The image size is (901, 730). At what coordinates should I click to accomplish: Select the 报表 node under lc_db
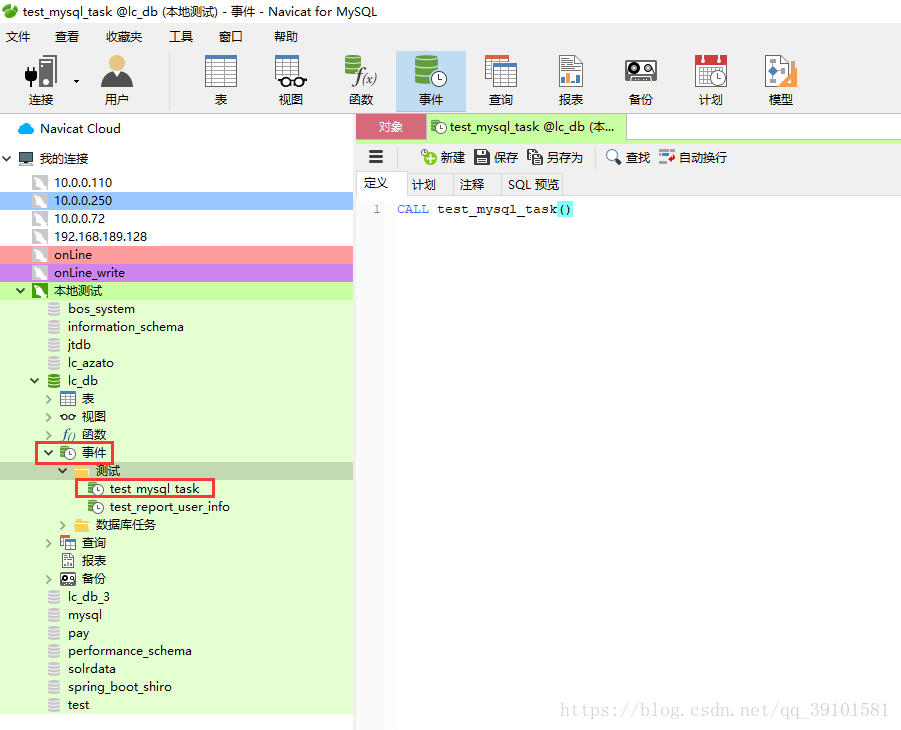[x=93, y=561]
